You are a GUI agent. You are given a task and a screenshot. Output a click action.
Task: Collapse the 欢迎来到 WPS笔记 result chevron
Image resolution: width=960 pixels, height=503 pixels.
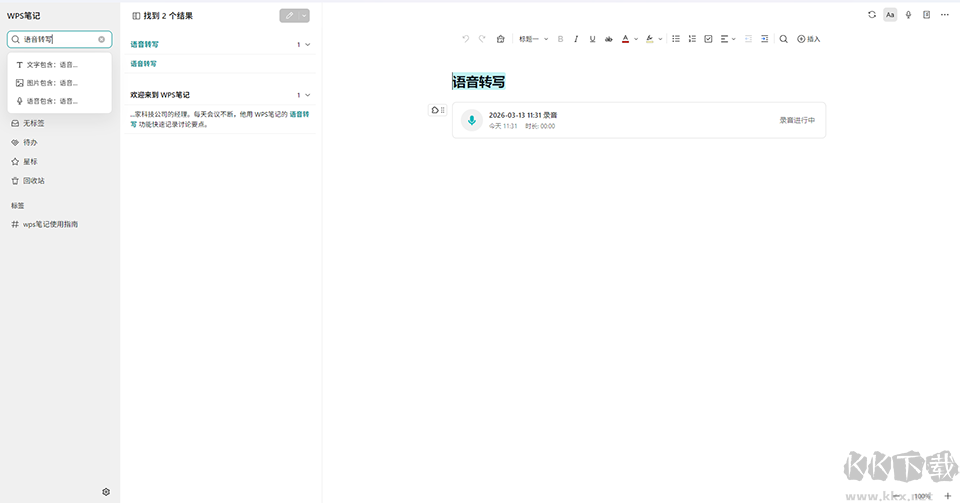pos(307,95)
